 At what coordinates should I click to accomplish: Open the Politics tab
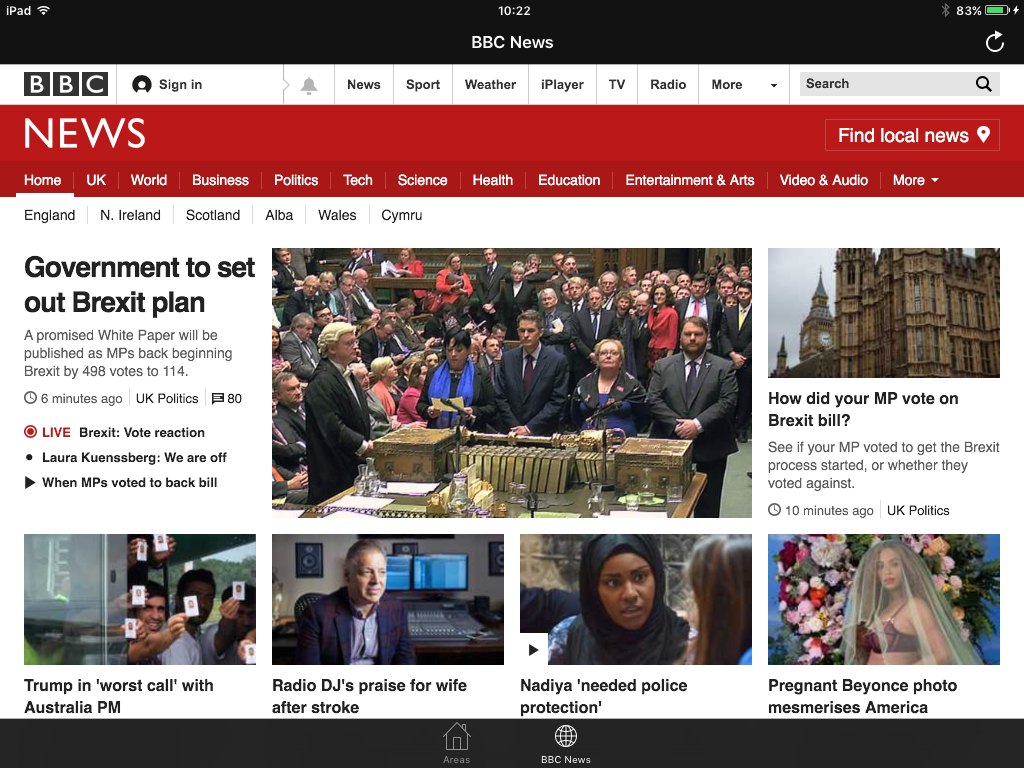coord(296,180)
